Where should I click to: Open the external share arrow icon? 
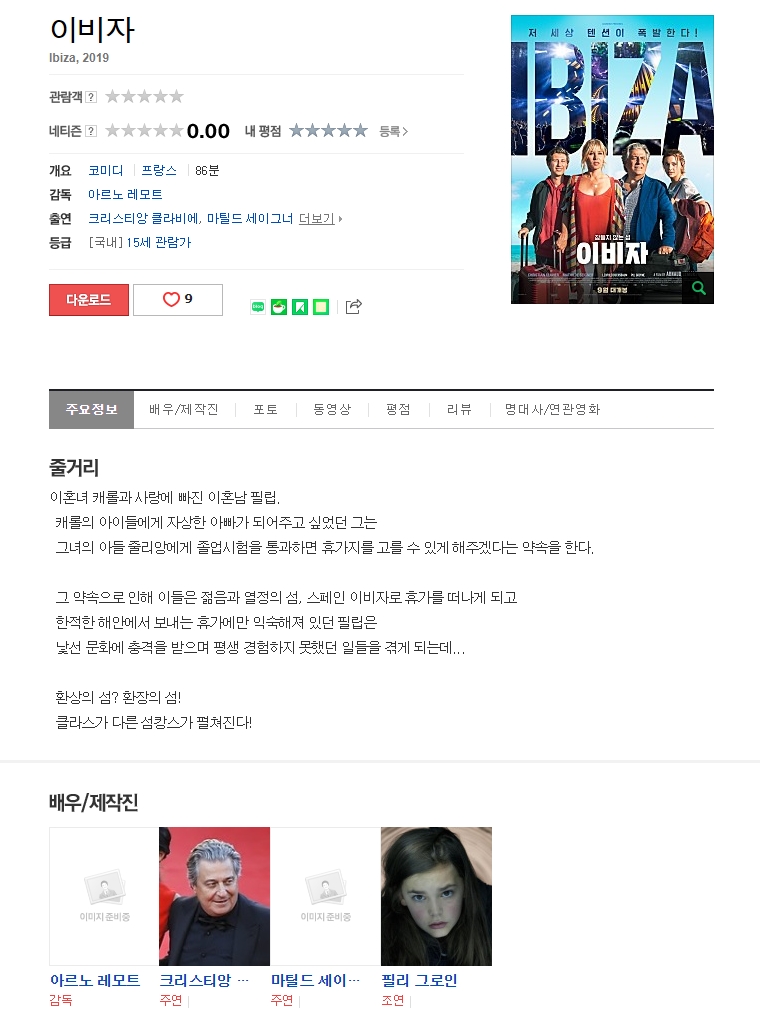[353, 306]
